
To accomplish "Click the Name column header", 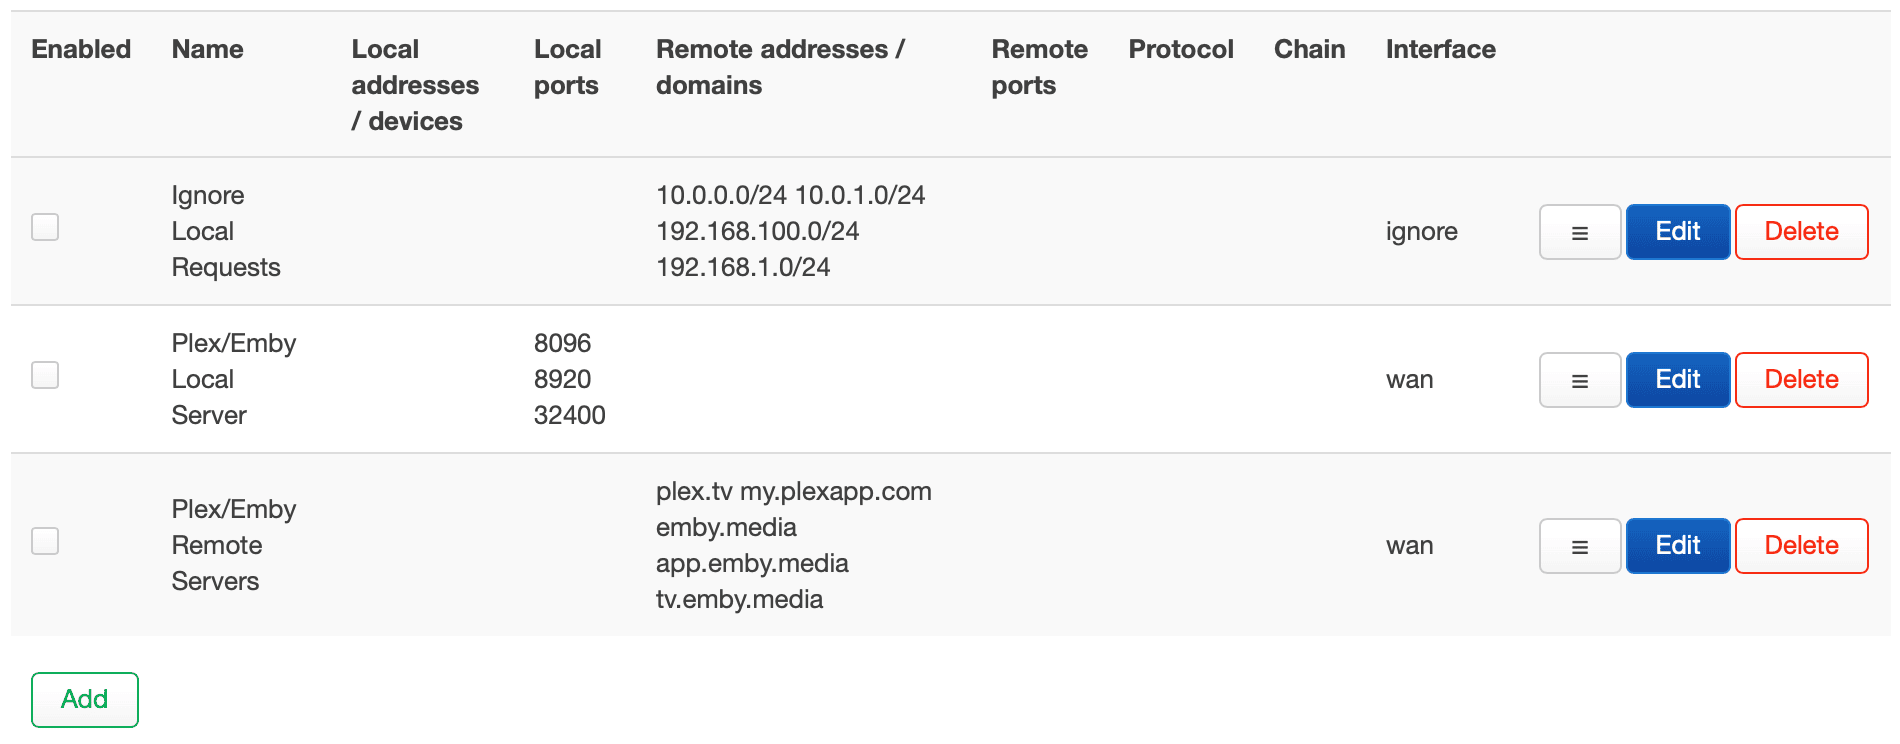I will click(x=207, y=48).
